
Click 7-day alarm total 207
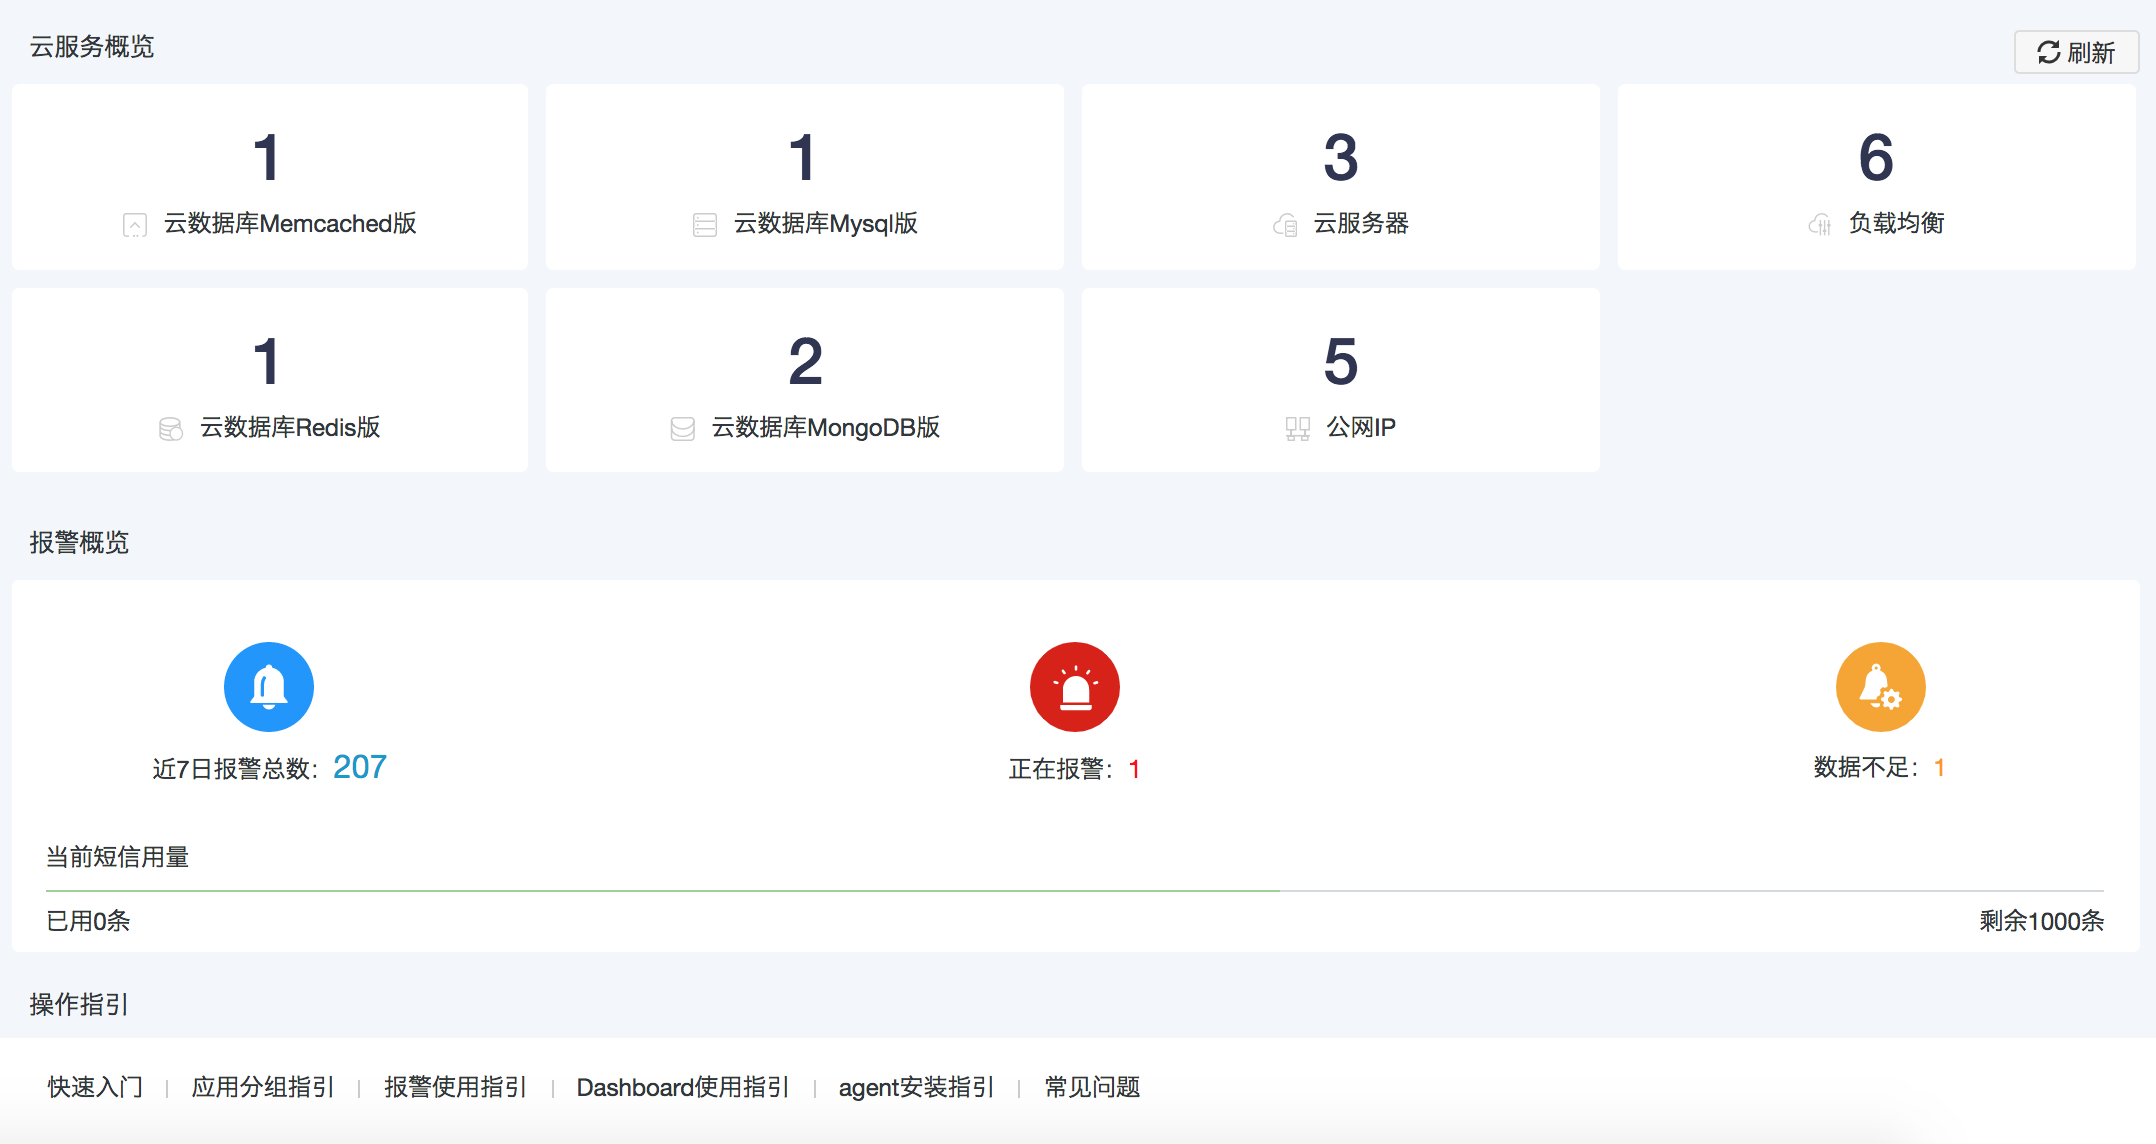[360, 767]
